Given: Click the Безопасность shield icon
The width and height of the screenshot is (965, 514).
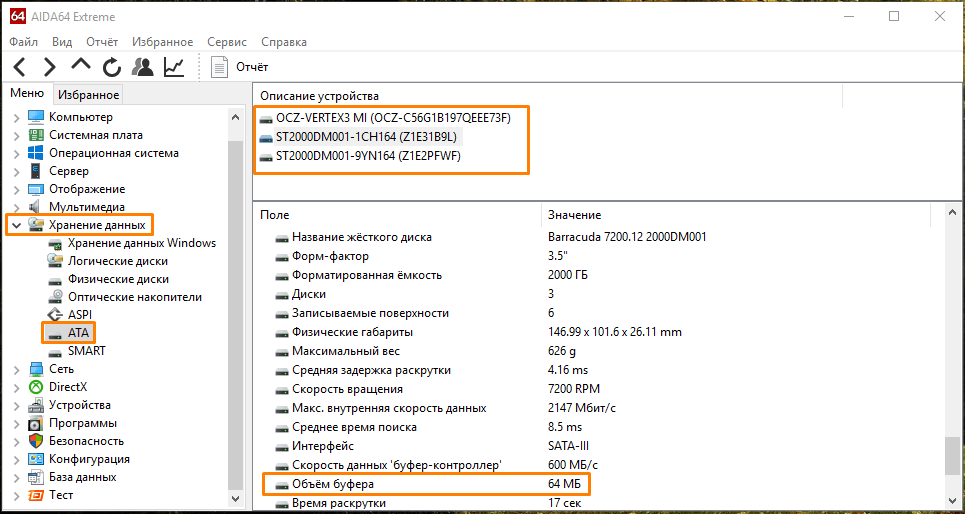Looking at the screenshot, I should tap(36, 441).
